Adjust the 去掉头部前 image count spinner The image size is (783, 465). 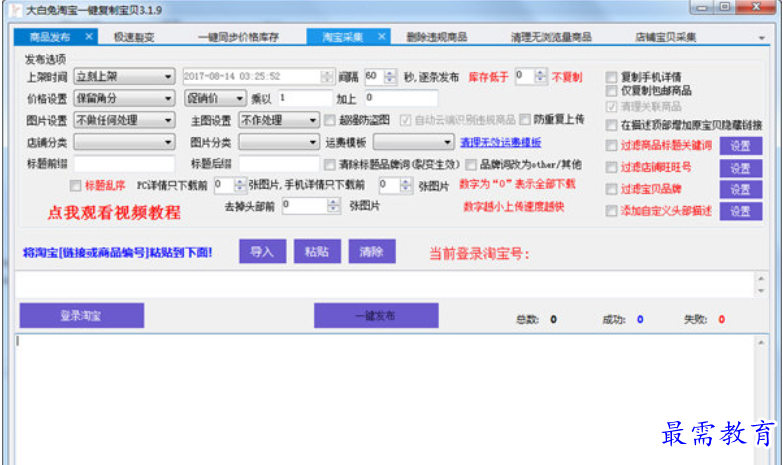(333, 205)
